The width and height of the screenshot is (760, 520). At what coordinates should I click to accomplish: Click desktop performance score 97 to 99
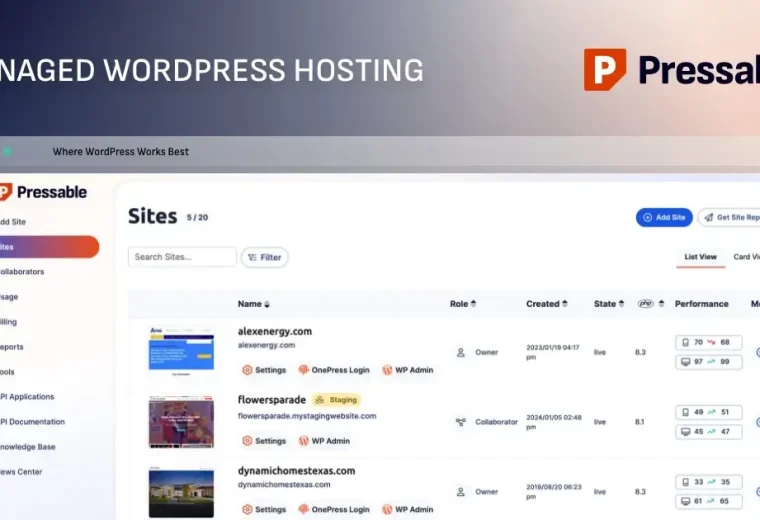709,362
